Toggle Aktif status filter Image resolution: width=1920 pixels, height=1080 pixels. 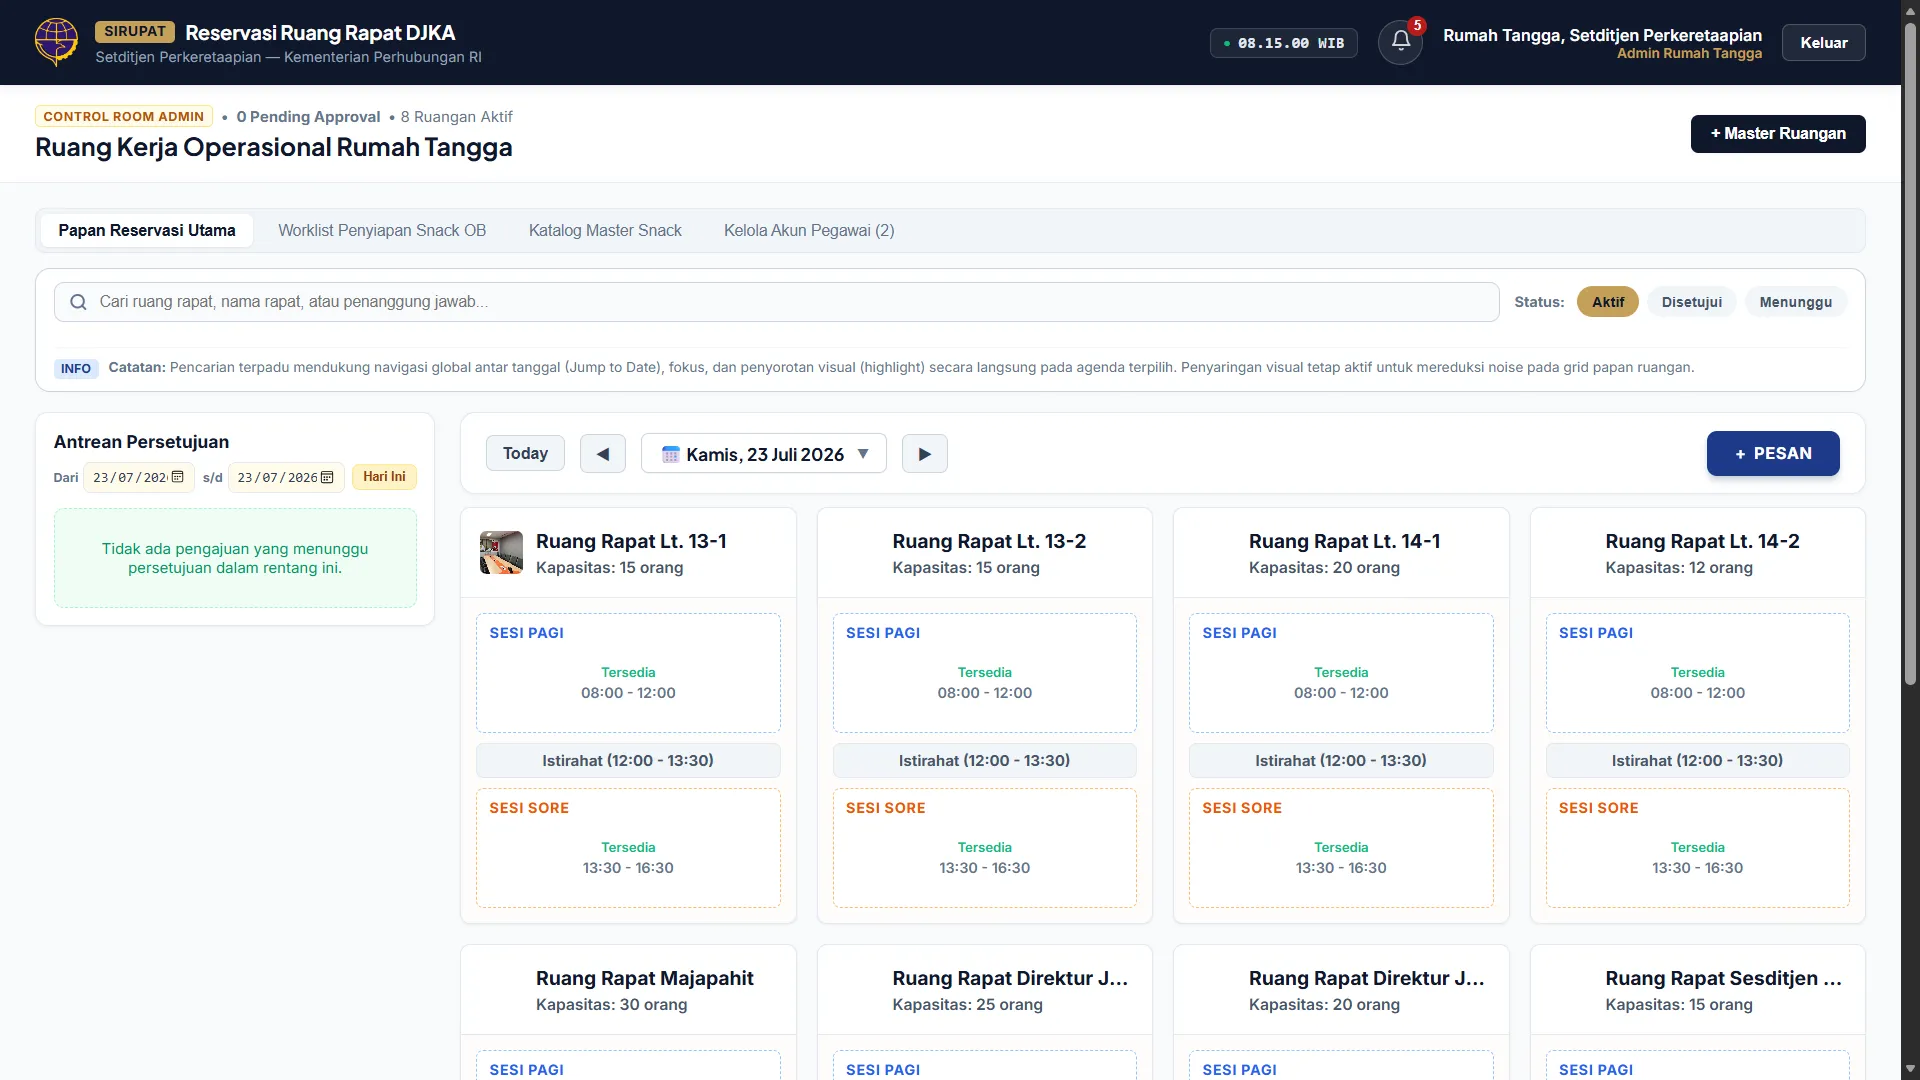coord(1608,302)
